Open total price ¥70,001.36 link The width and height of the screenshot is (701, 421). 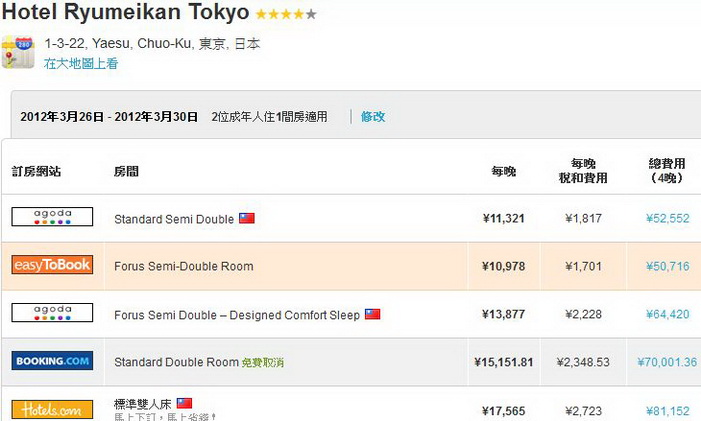click(667, 362)
